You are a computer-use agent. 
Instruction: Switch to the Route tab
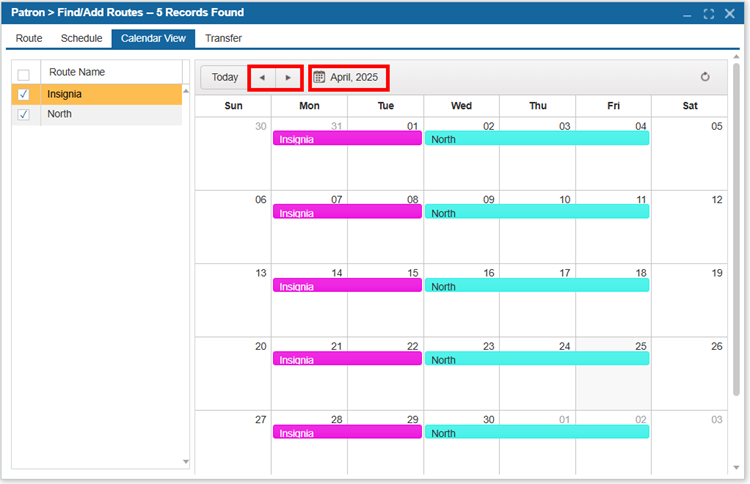click(29, 38)
